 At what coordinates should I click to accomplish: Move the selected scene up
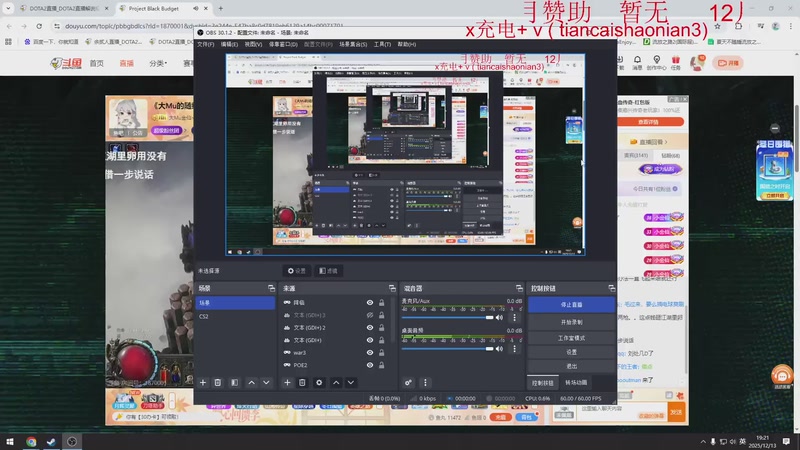252,383
